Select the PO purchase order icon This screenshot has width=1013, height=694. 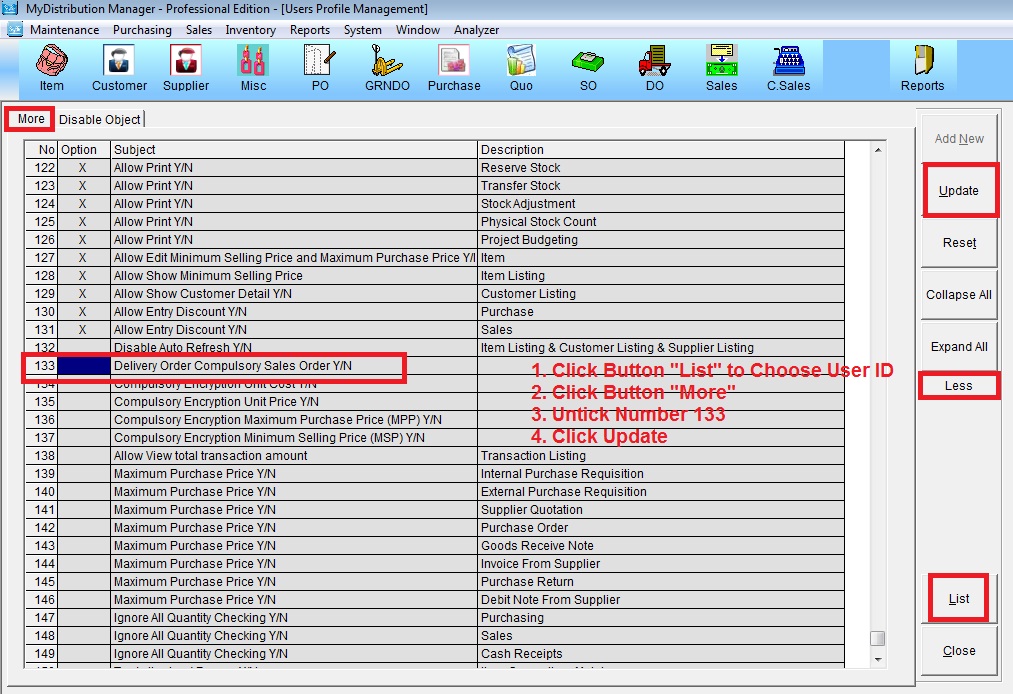point(319,68)
